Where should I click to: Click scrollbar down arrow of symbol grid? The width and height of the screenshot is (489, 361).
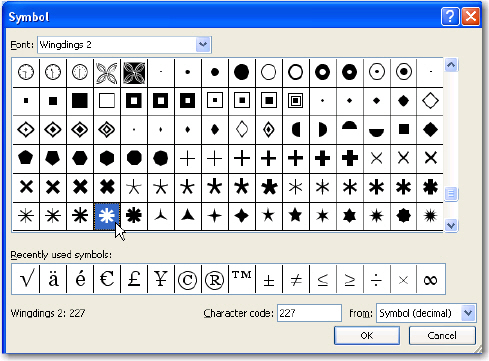click(x=451, y=226)
